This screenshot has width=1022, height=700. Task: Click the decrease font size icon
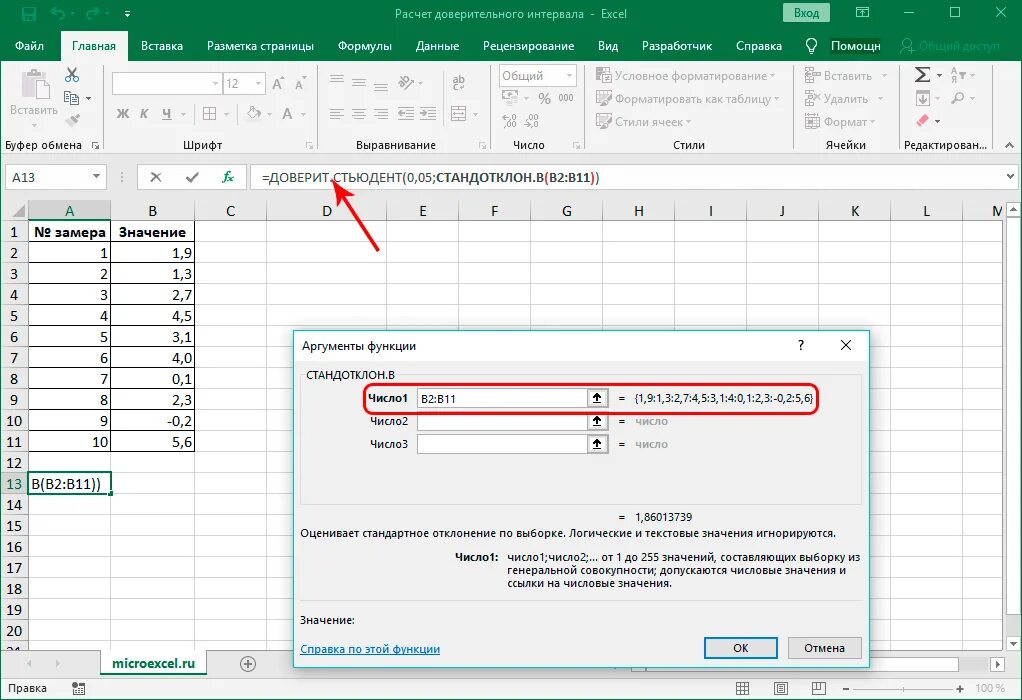pos(300,83)
